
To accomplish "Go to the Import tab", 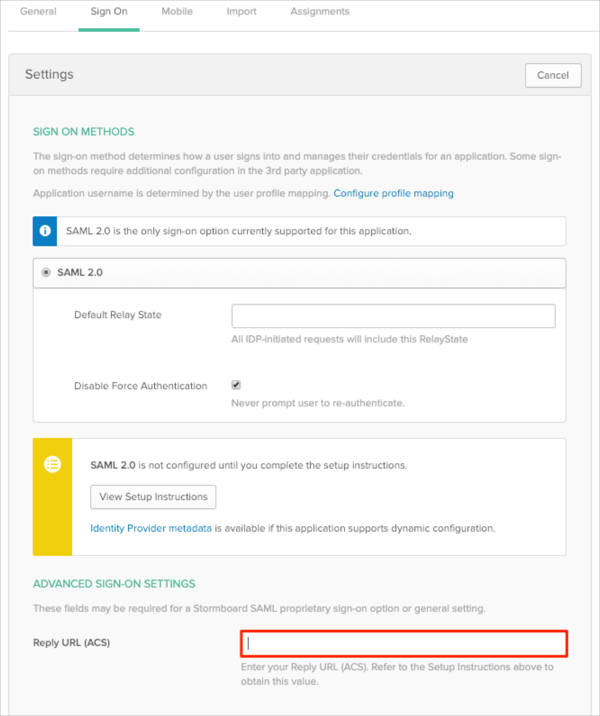I will tap(242, 11).
